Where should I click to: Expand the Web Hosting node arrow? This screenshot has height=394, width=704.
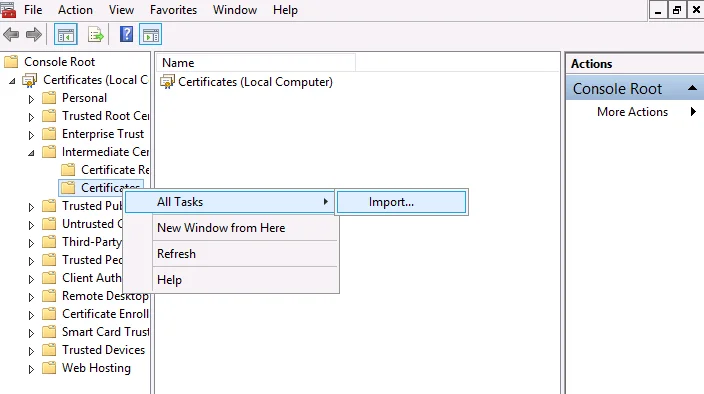click(31, 369)
